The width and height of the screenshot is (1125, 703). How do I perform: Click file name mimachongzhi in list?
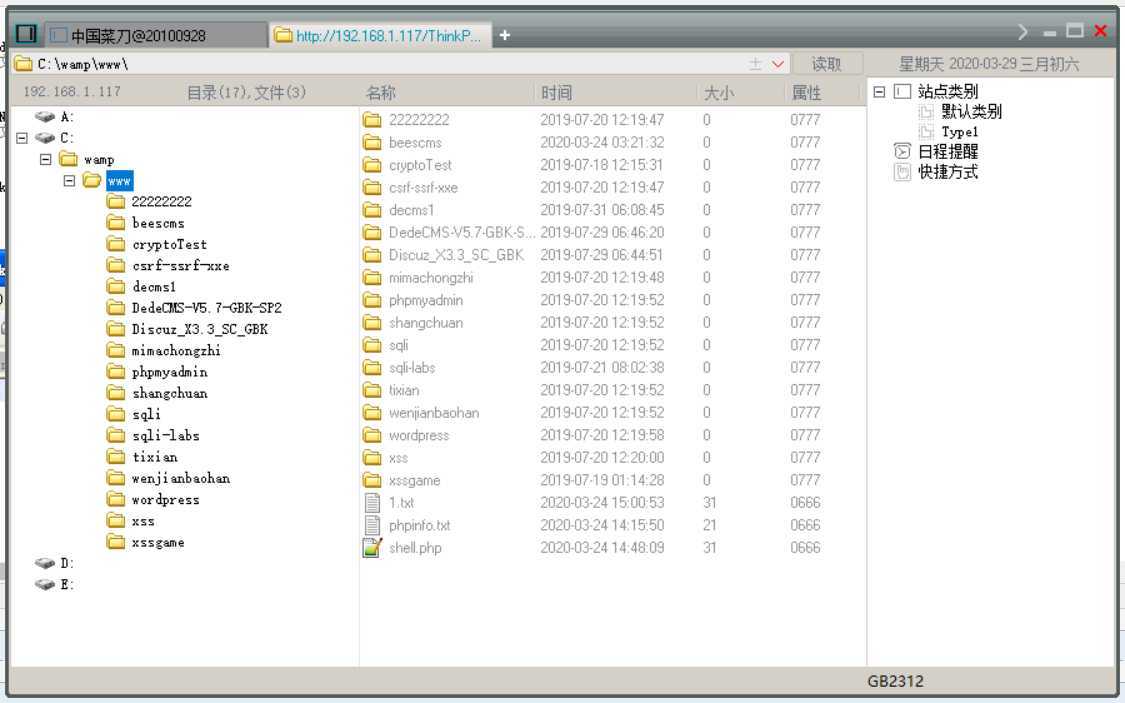(x=430, y=278)
